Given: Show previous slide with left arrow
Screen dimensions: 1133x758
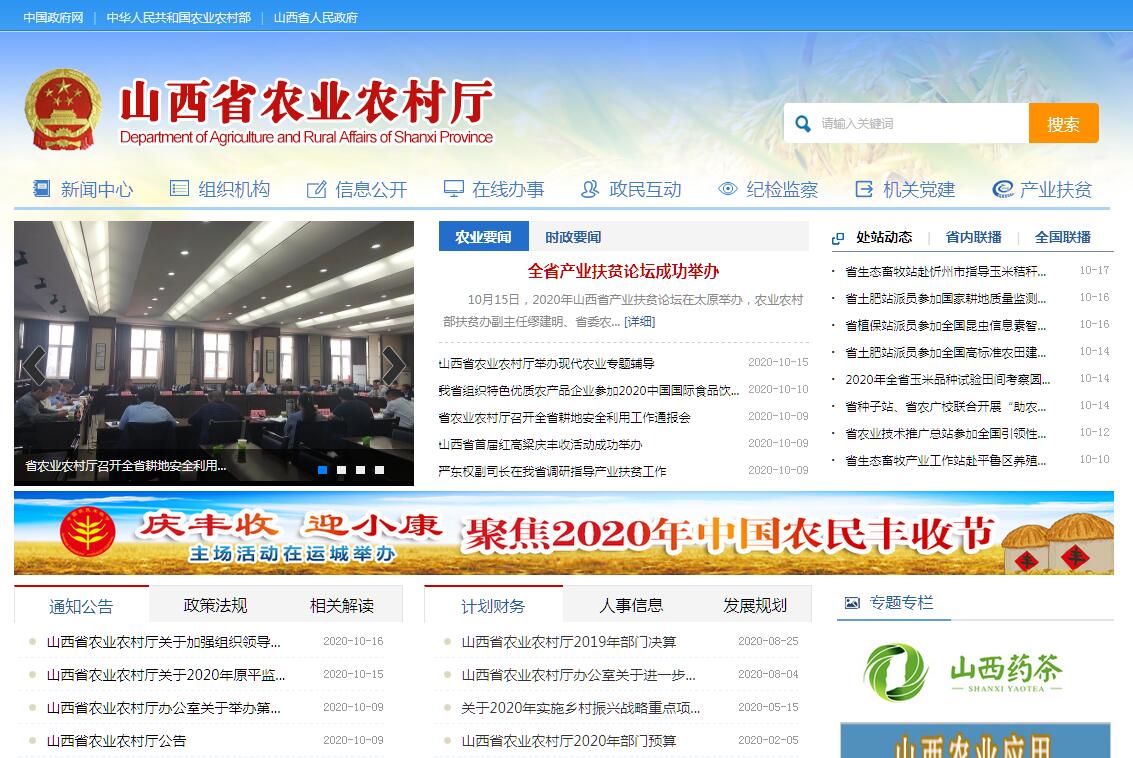Looking at the screenshot, I should tap(34, 365).
